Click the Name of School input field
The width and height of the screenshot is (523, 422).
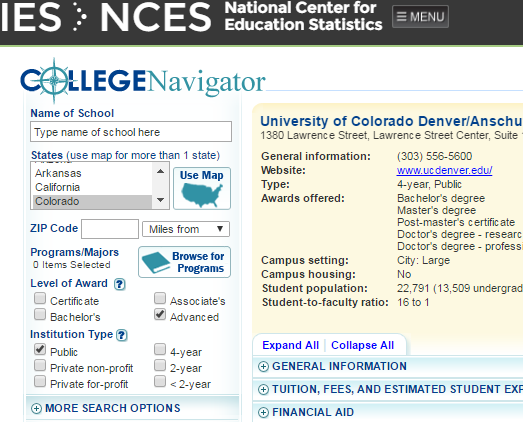131,132
